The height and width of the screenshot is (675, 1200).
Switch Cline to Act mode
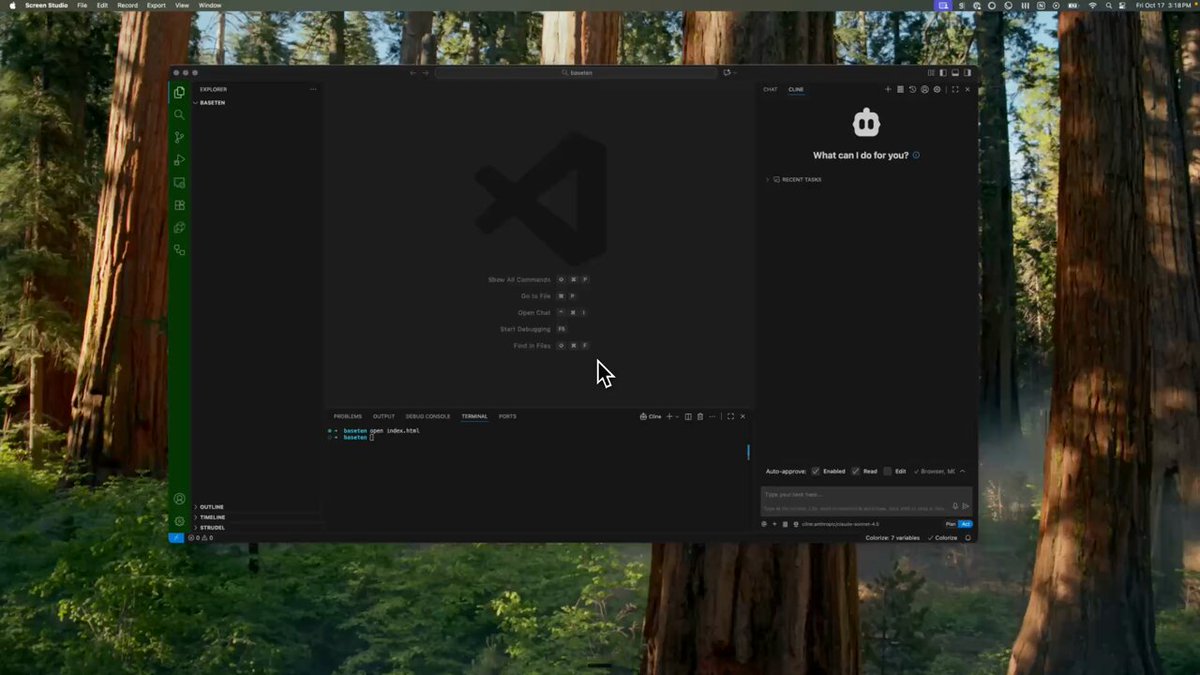click(x=965, y=524)
